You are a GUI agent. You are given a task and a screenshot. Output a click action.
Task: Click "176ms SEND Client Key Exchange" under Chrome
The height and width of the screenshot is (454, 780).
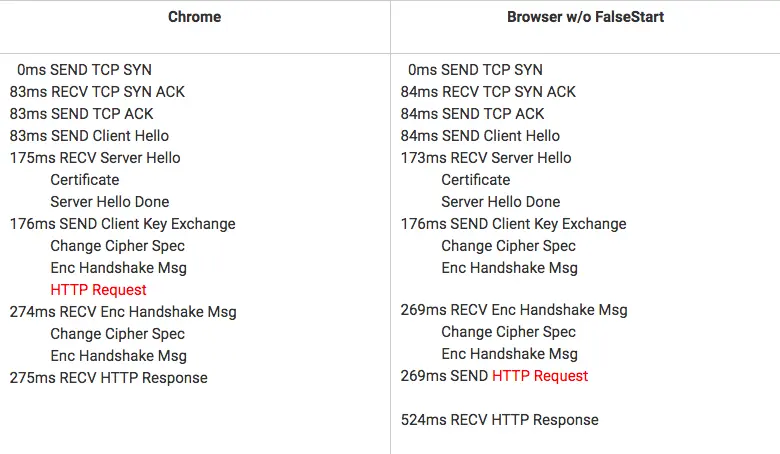coord(122,224)
